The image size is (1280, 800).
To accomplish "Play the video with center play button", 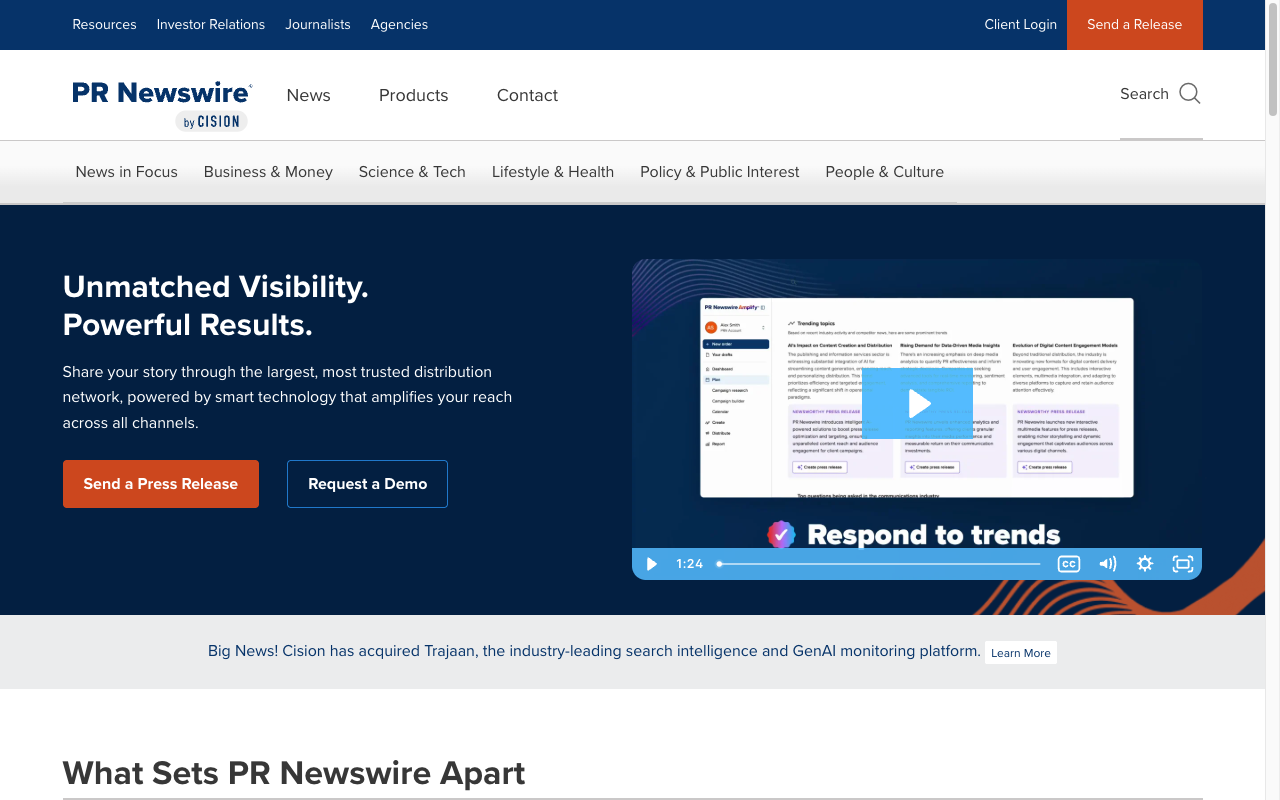I will pos(917,404).
